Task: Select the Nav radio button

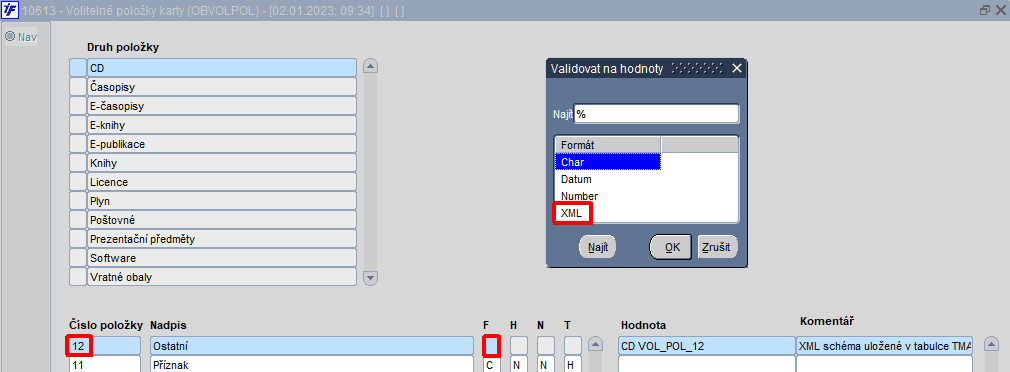Action: [10, 37]
